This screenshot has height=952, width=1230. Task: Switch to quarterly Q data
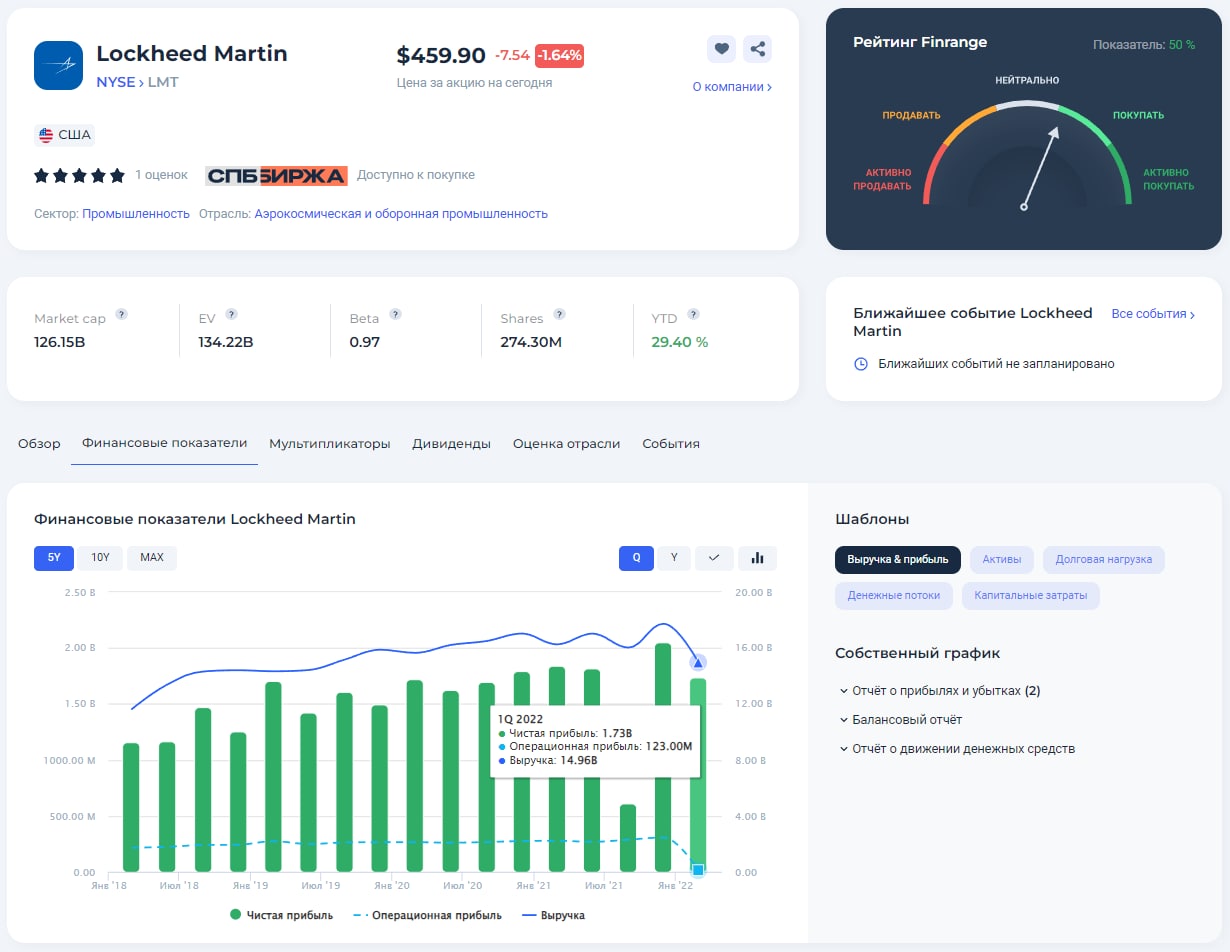[636, 557]
